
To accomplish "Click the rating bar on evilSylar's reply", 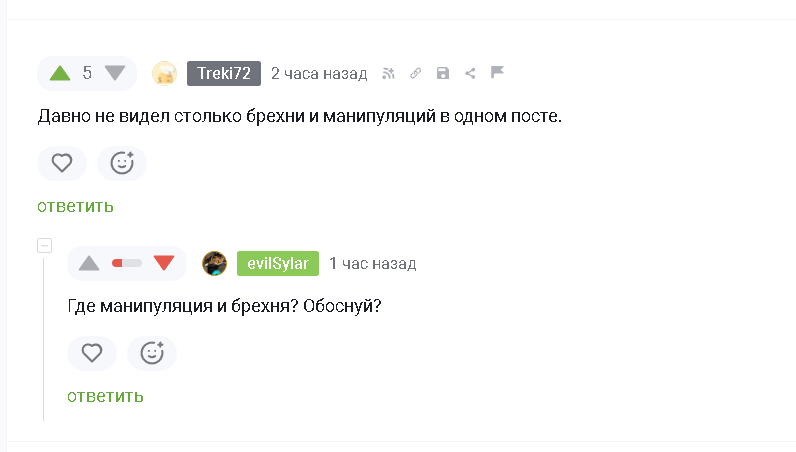I will 127,263.
